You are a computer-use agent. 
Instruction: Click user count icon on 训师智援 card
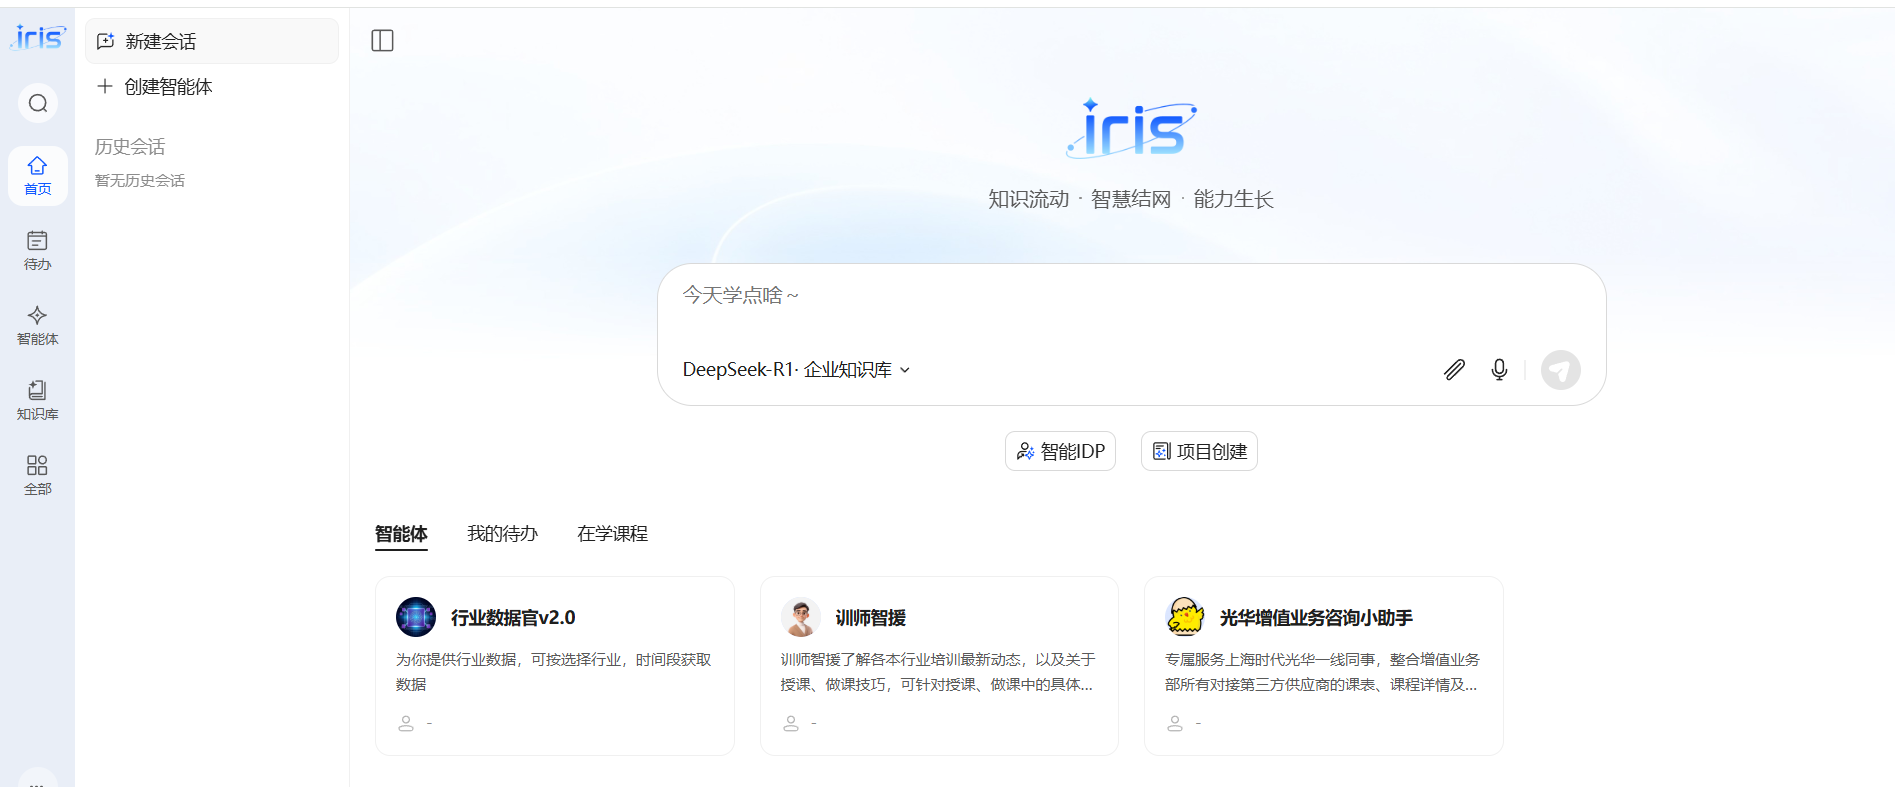click(791, 723)
